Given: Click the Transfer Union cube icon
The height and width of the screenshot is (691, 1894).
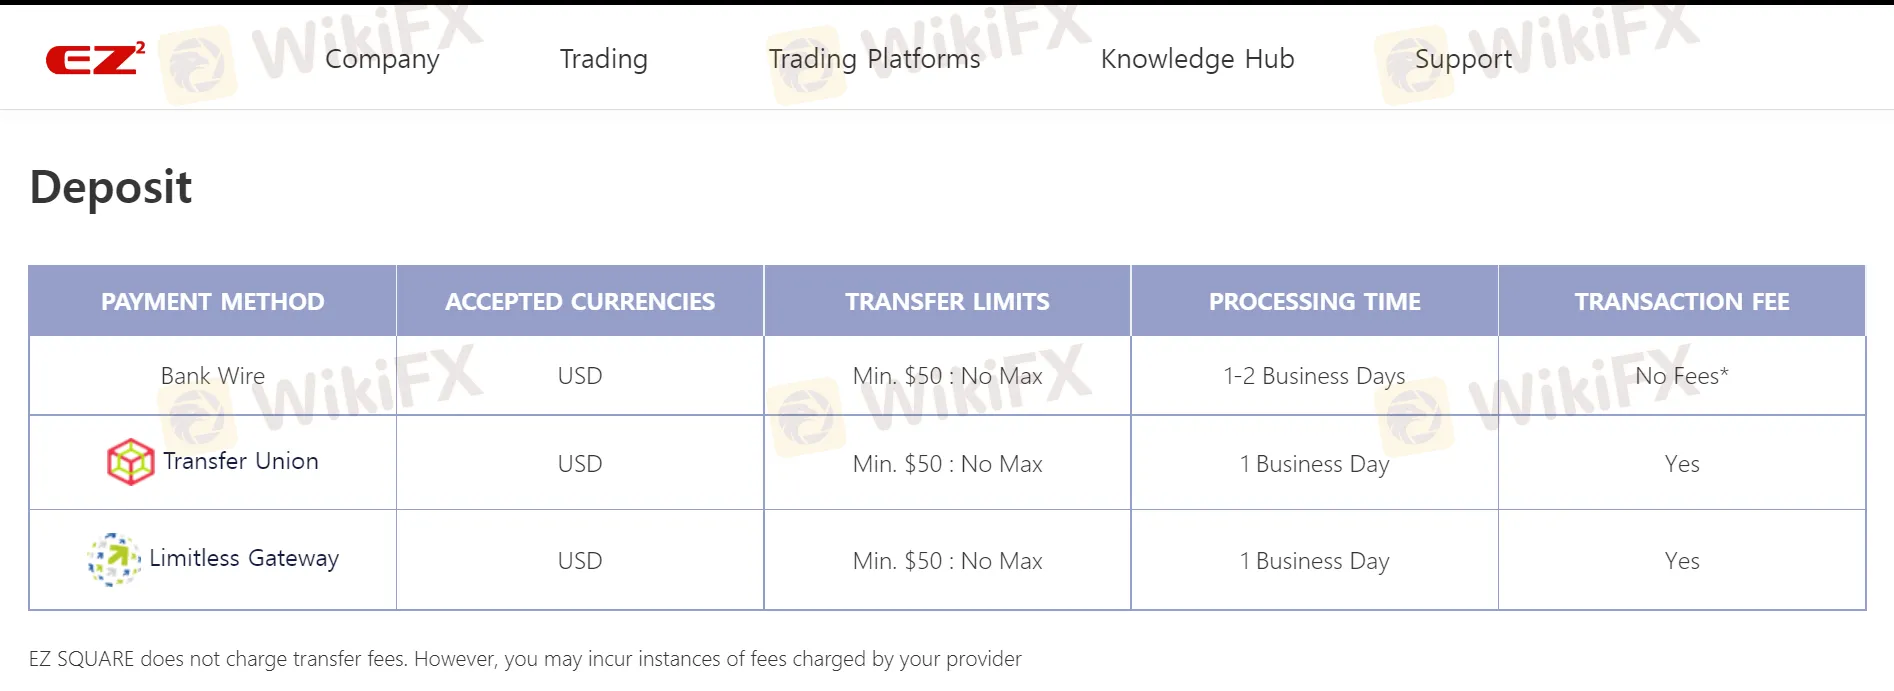Looking at the screenshot, I should tap(130, 462).
